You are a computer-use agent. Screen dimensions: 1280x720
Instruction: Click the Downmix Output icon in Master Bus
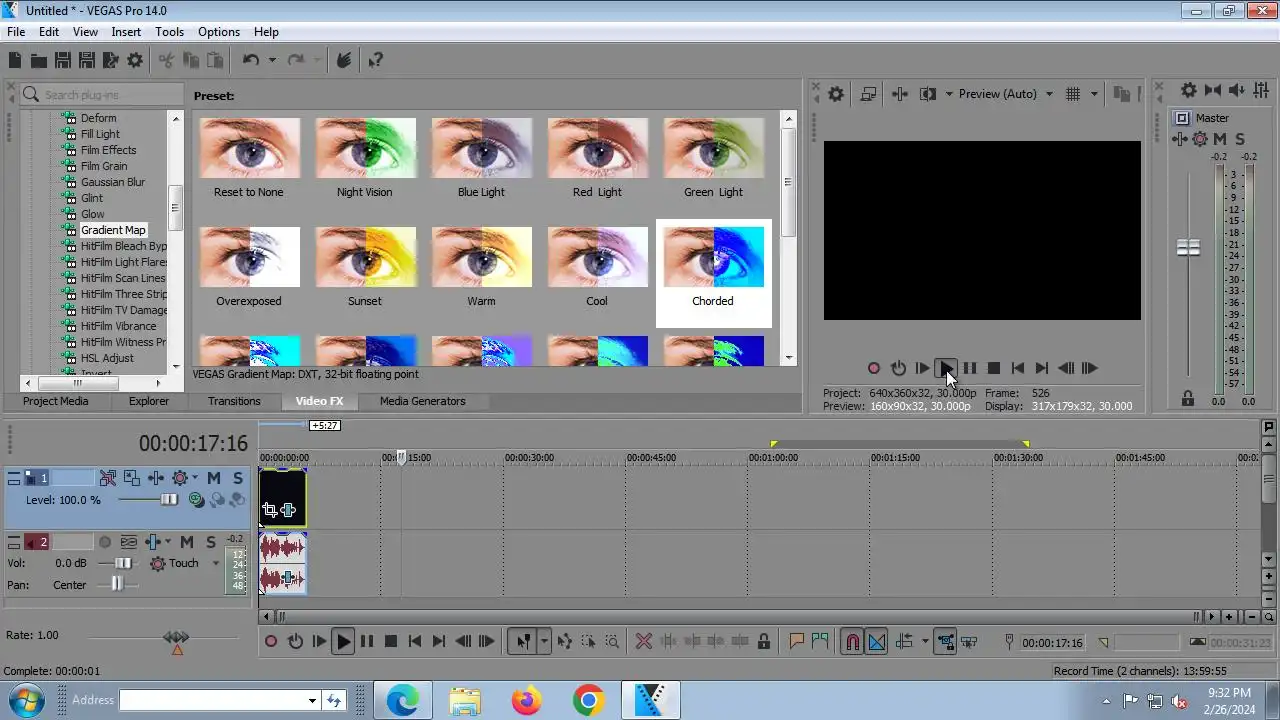1213,90
